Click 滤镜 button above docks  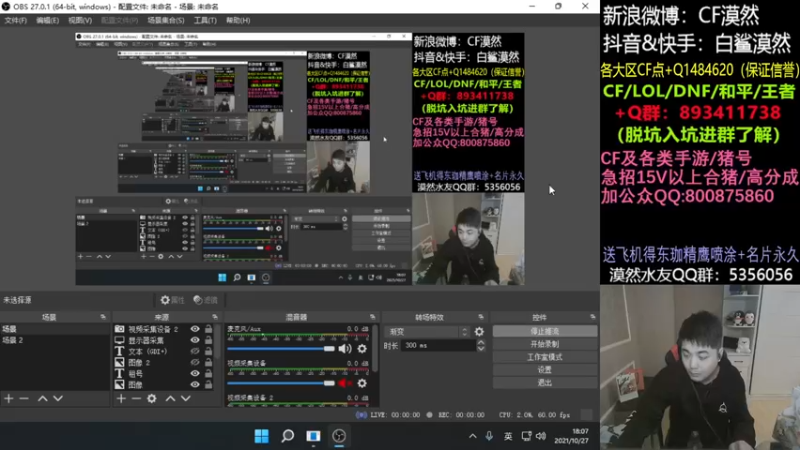[206, 300]
